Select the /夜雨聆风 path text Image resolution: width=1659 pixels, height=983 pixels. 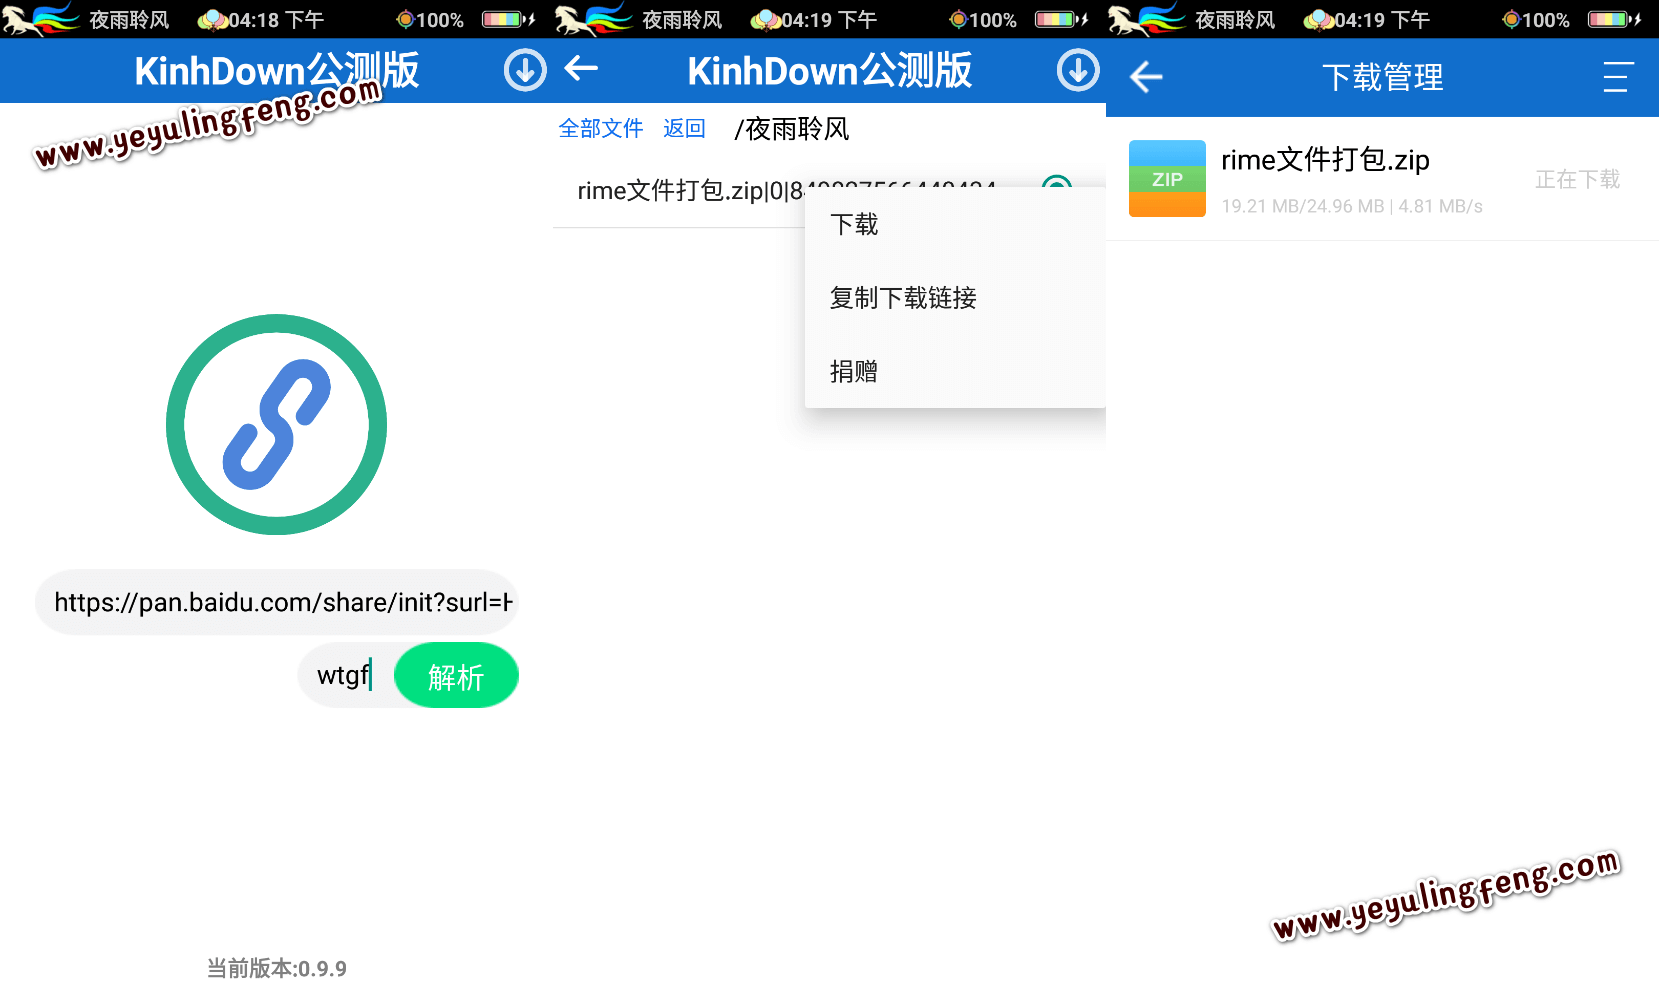792,129
